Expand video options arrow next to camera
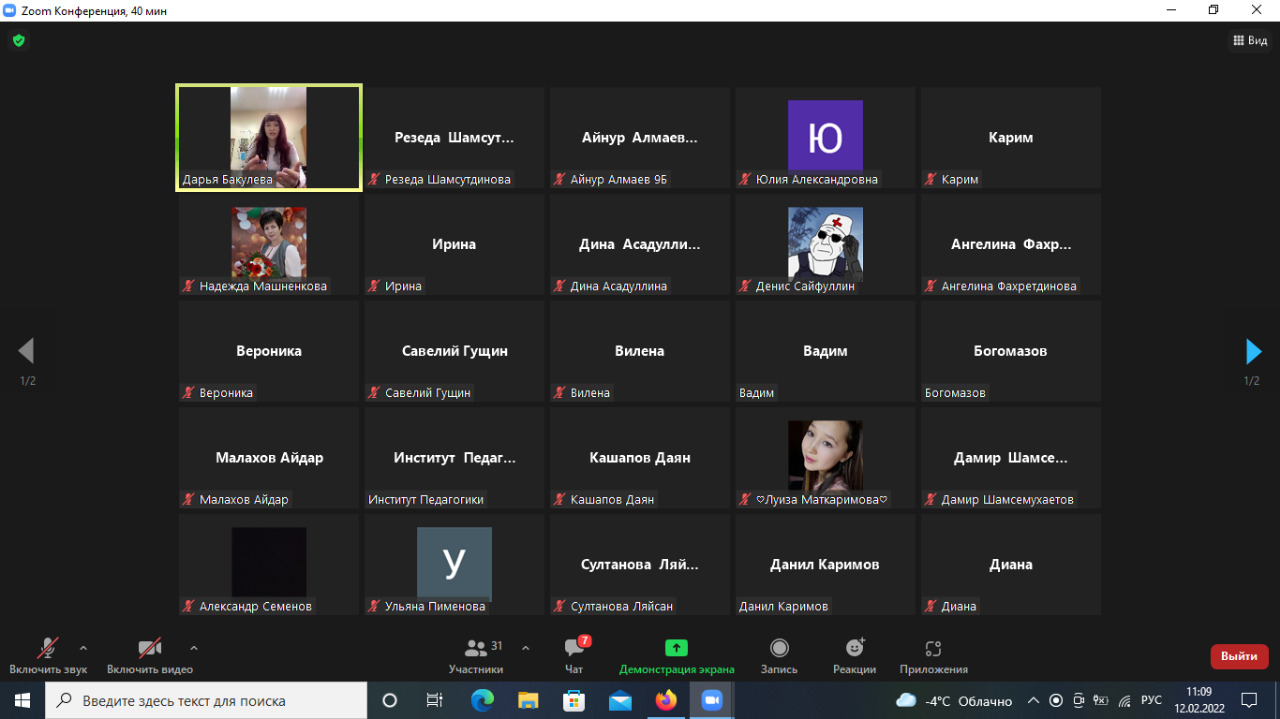The height and width of the screenshot is (719, 1280). [x=194, y=647]
